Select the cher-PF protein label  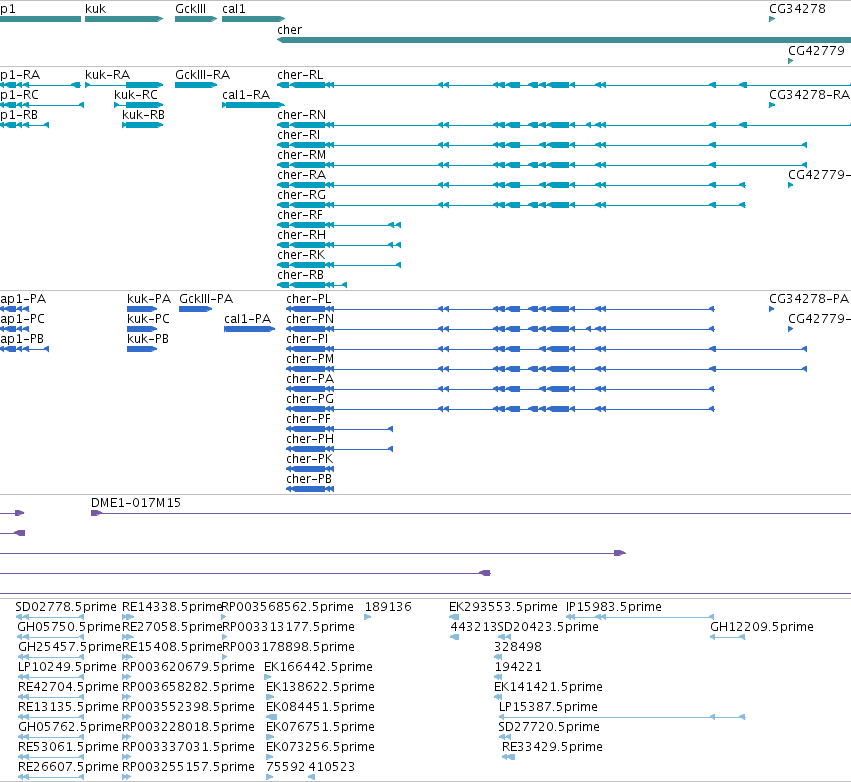(309, 419)
